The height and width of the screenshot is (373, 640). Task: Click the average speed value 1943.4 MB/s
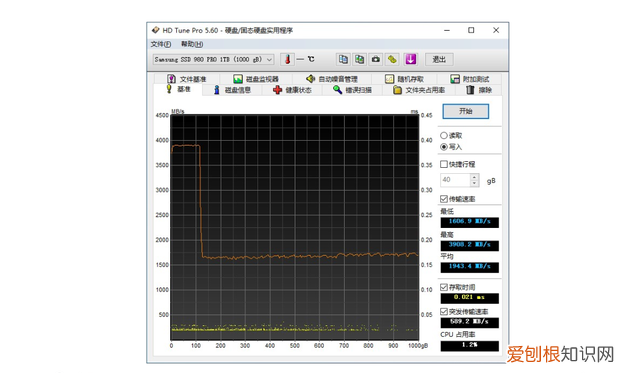pyautogui.click(x=469, y=267)
